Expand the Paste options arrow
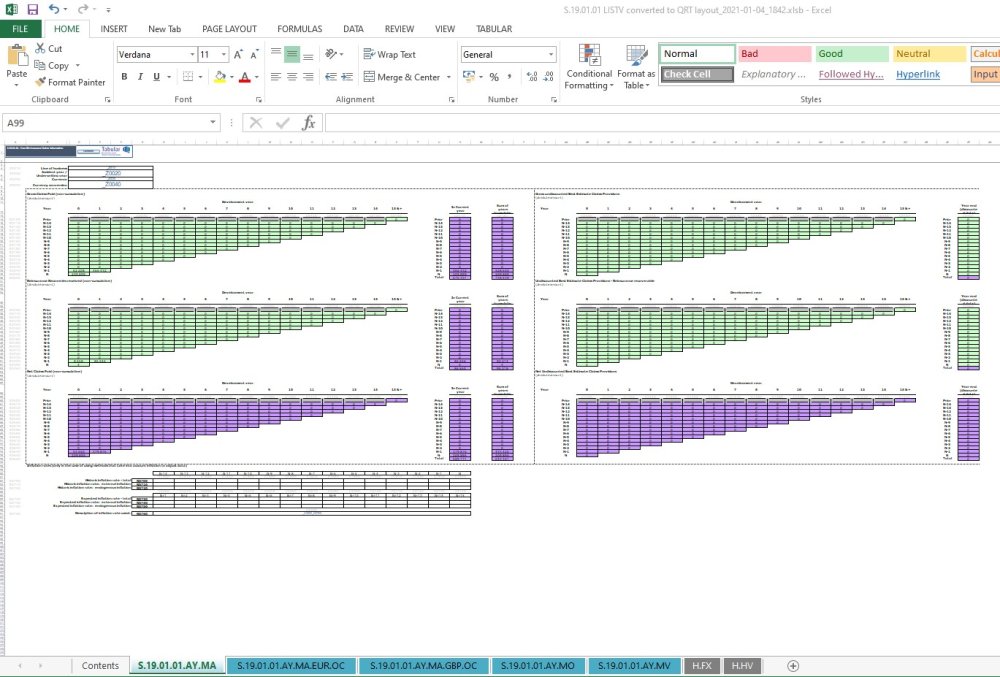The width and height of the screenshot is (1000, 677). (17, 85)
